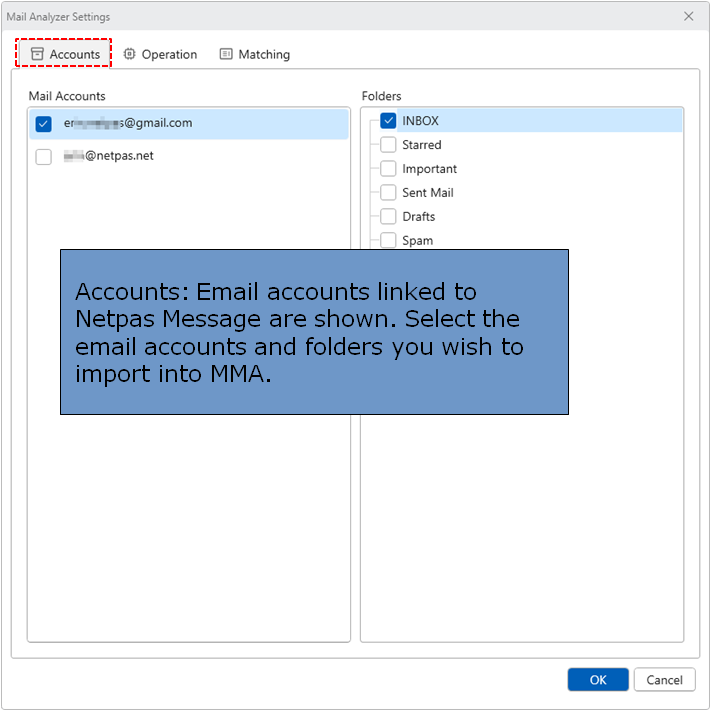711x711 pixels.
Task: Select the netpas.net account row text
Action: [x=108, y=156]
